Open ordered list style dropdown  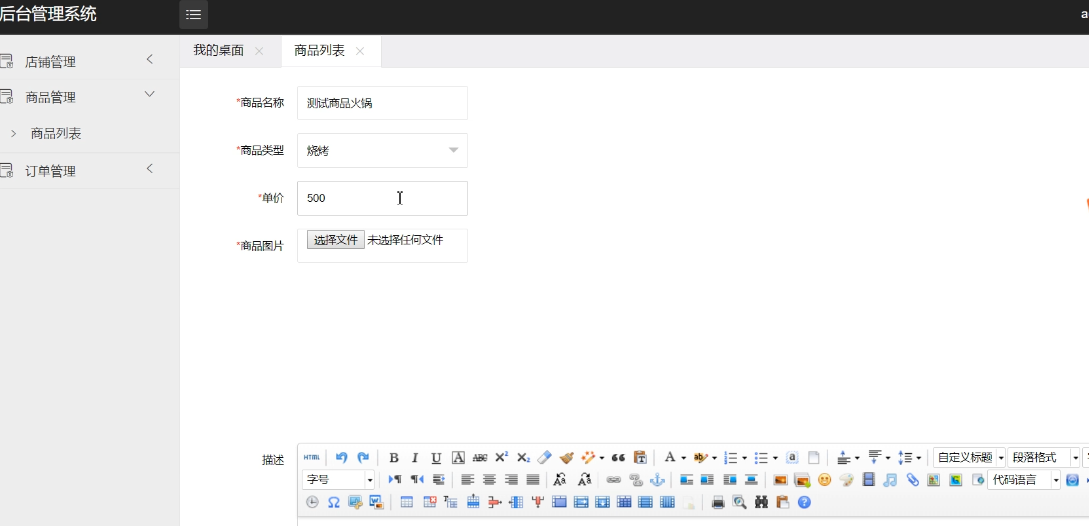click(744, 458)
